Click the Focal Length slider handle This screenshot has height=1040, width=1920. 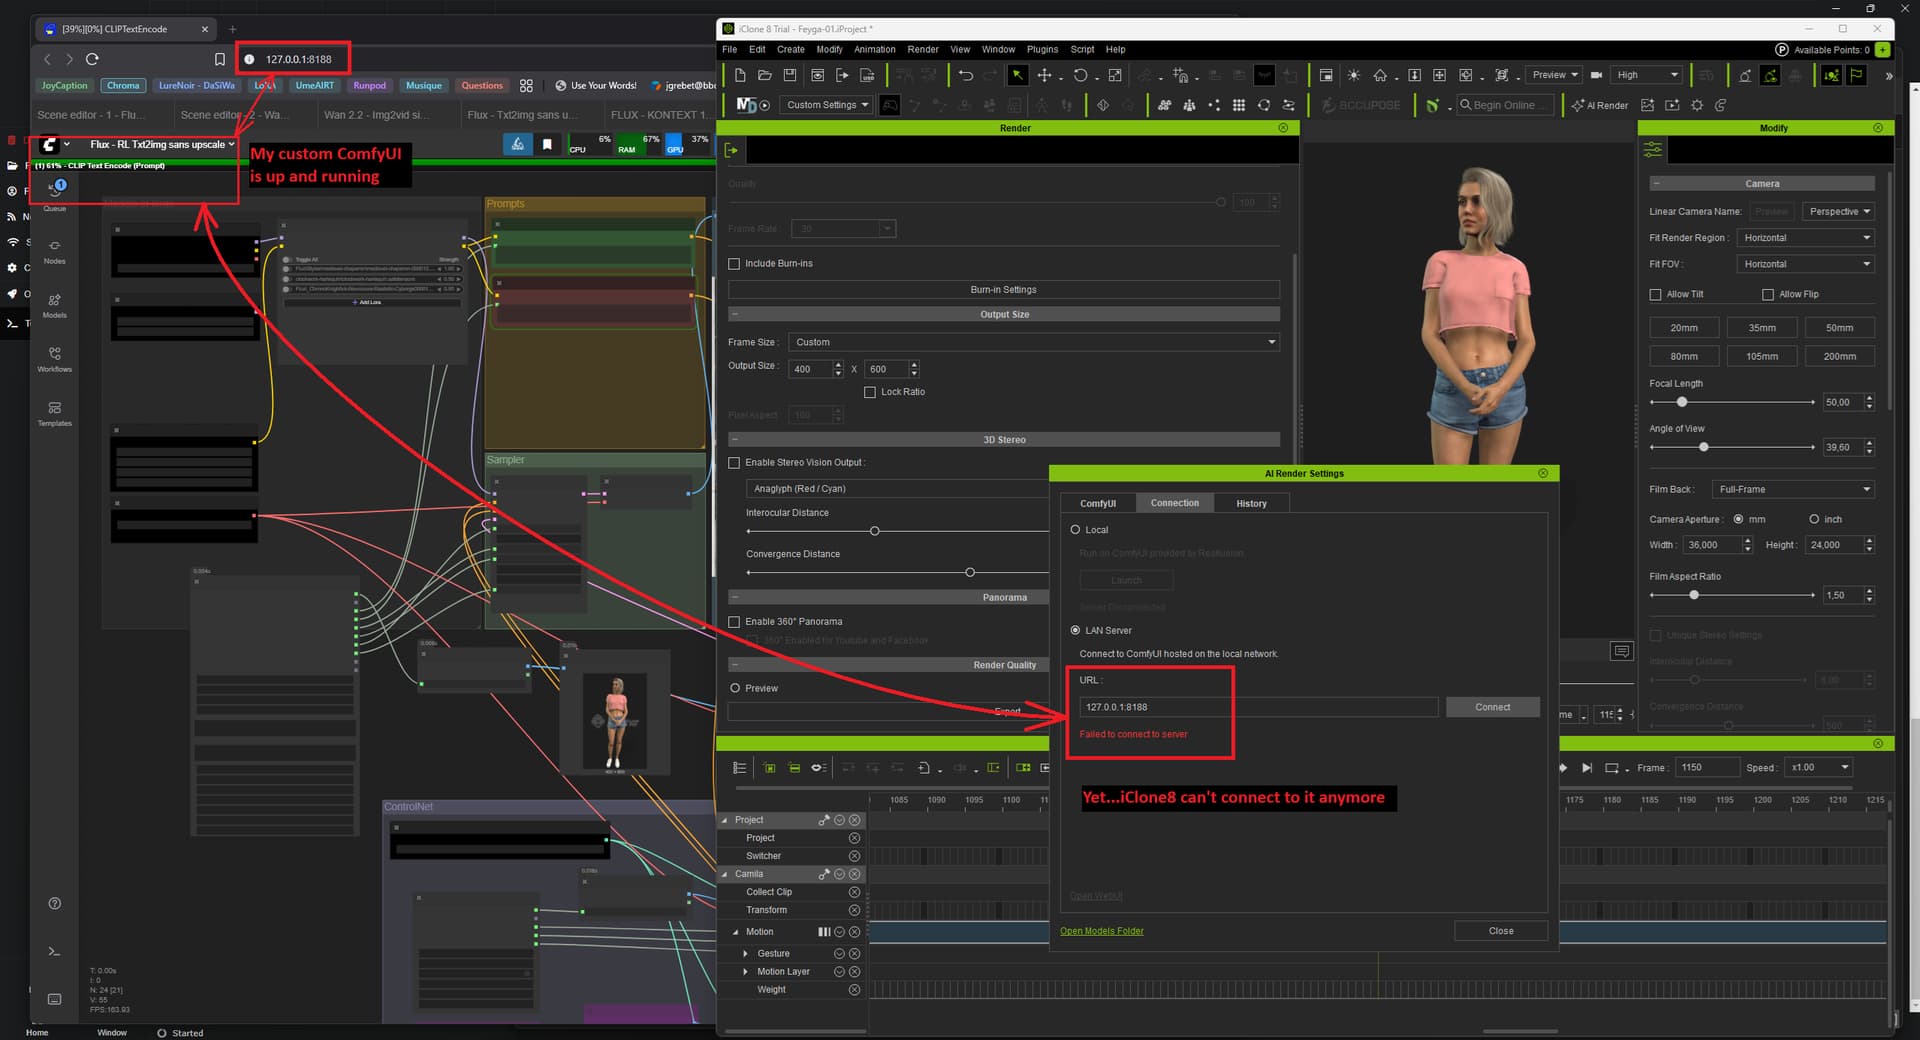[x=1682, y=402]
